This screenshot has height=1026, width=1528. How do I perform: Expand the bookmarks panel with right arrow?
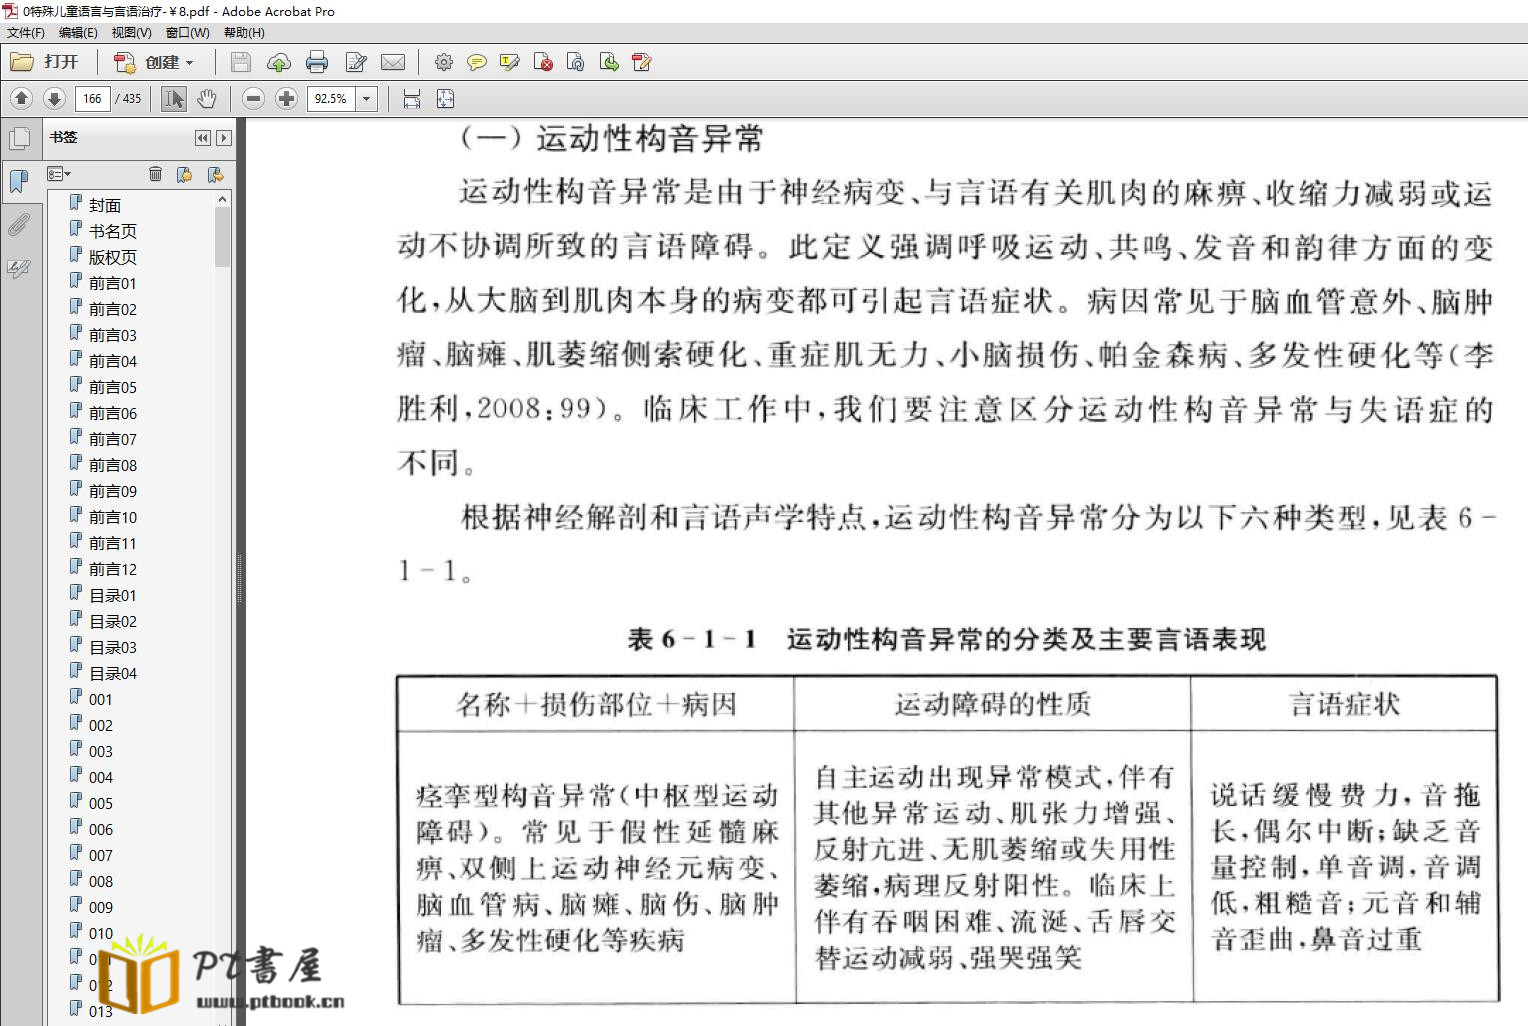click(224, 138)
